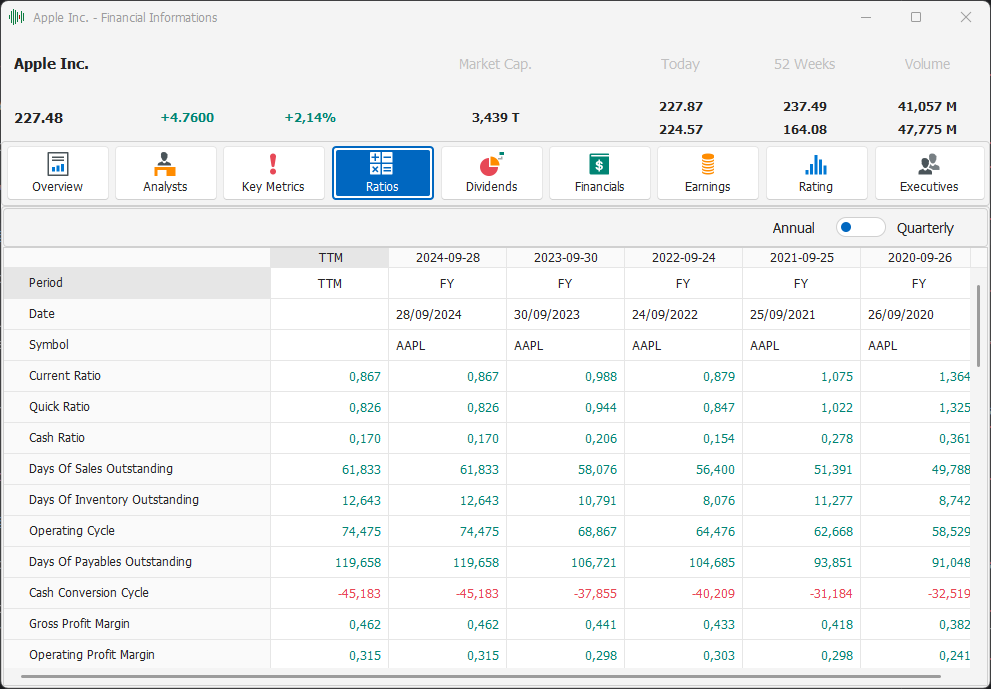The height and width of the screenshot is (689, 991).
Task: Click the Days Of Sales Outstanding label
Action: pyautogui.click(x=101, y=468)
